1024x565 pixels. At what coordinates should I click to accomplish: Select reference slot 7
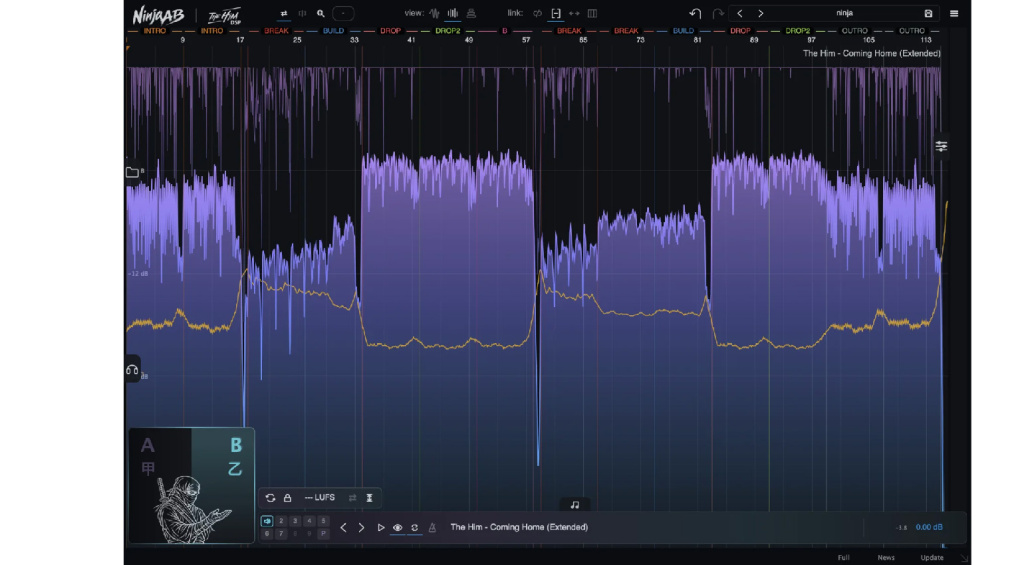[x=281, y=534]
